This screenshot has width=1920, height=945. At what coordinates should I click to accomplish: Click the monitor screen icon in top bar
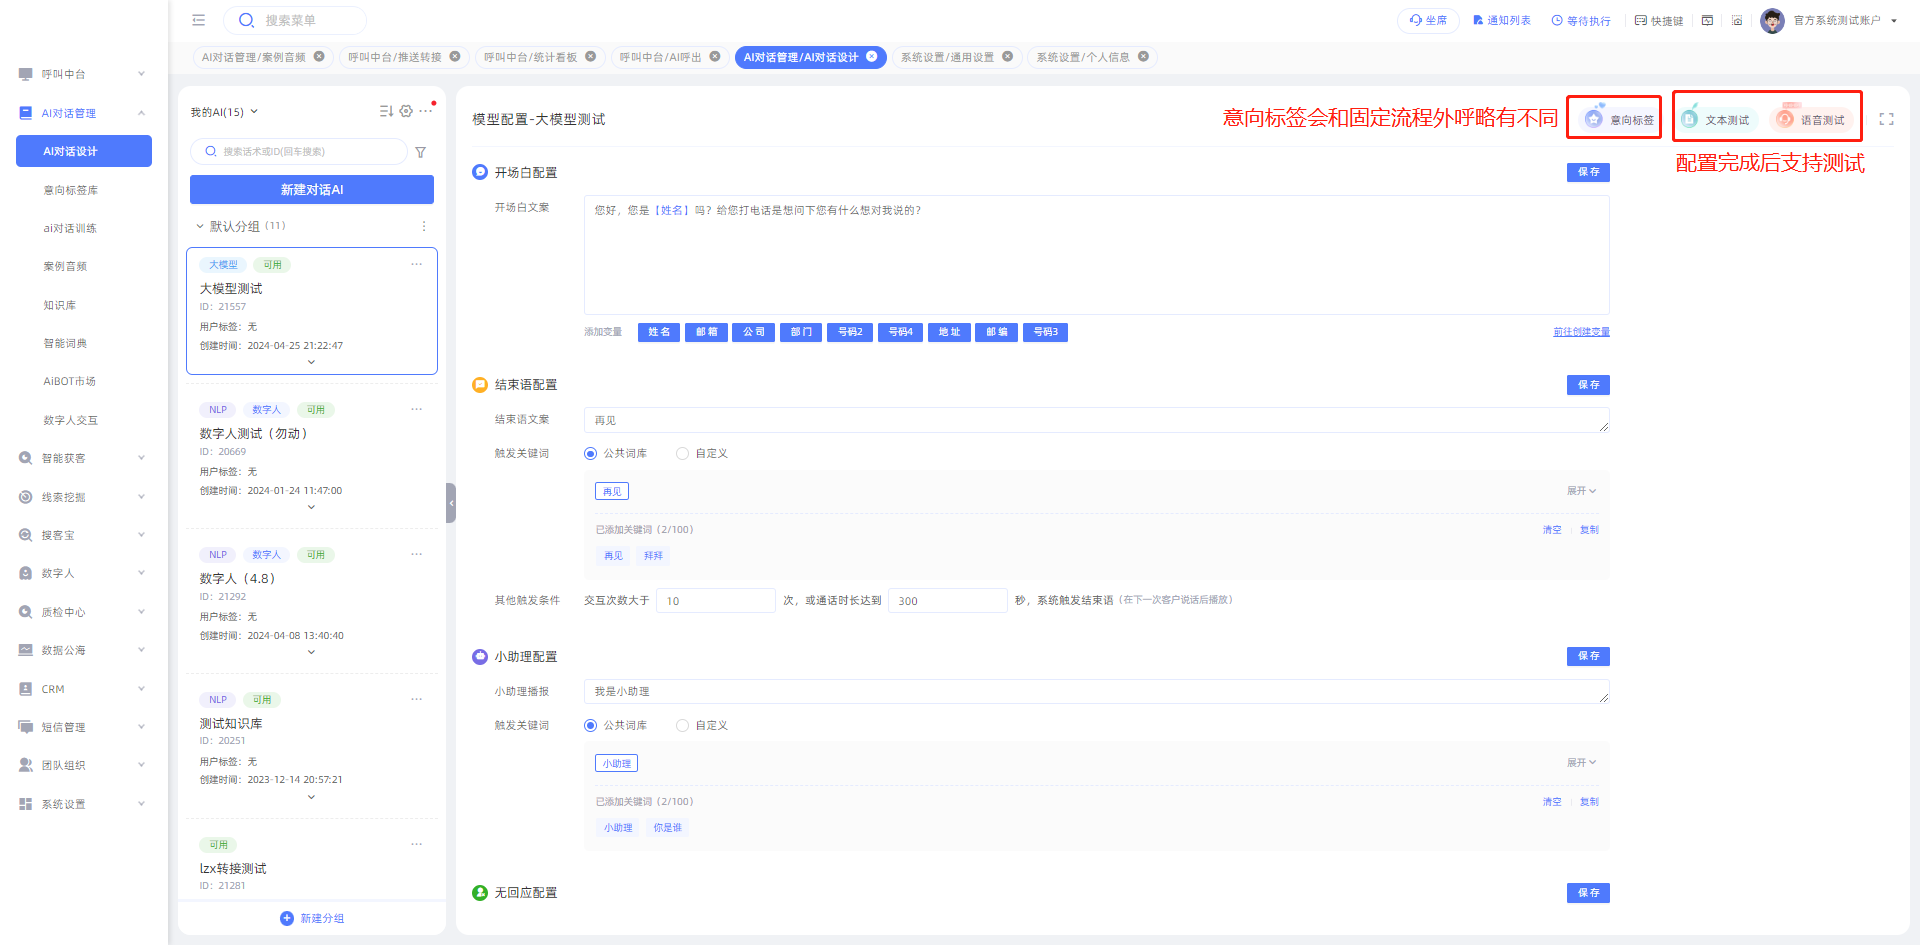[1708, 20]
